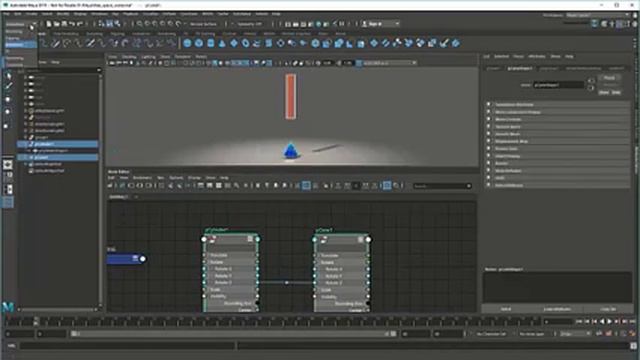Image resolution: width=640 pixels, height=360 pixels.
Task: Click the Load Attributes button
Action: click(557, 309)
